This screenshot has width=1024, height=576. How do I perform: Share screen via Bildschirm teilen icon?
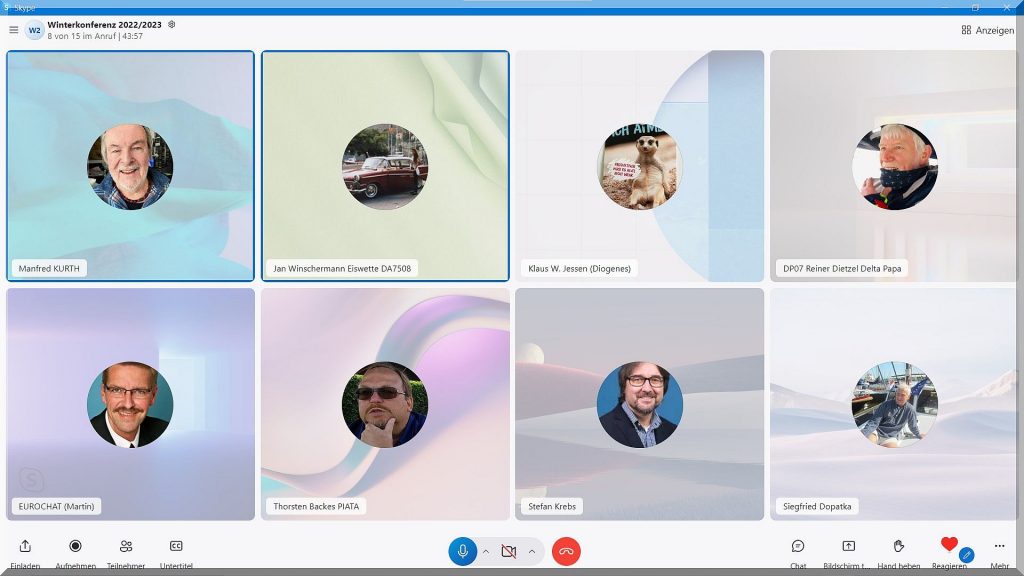click(848, 546)
